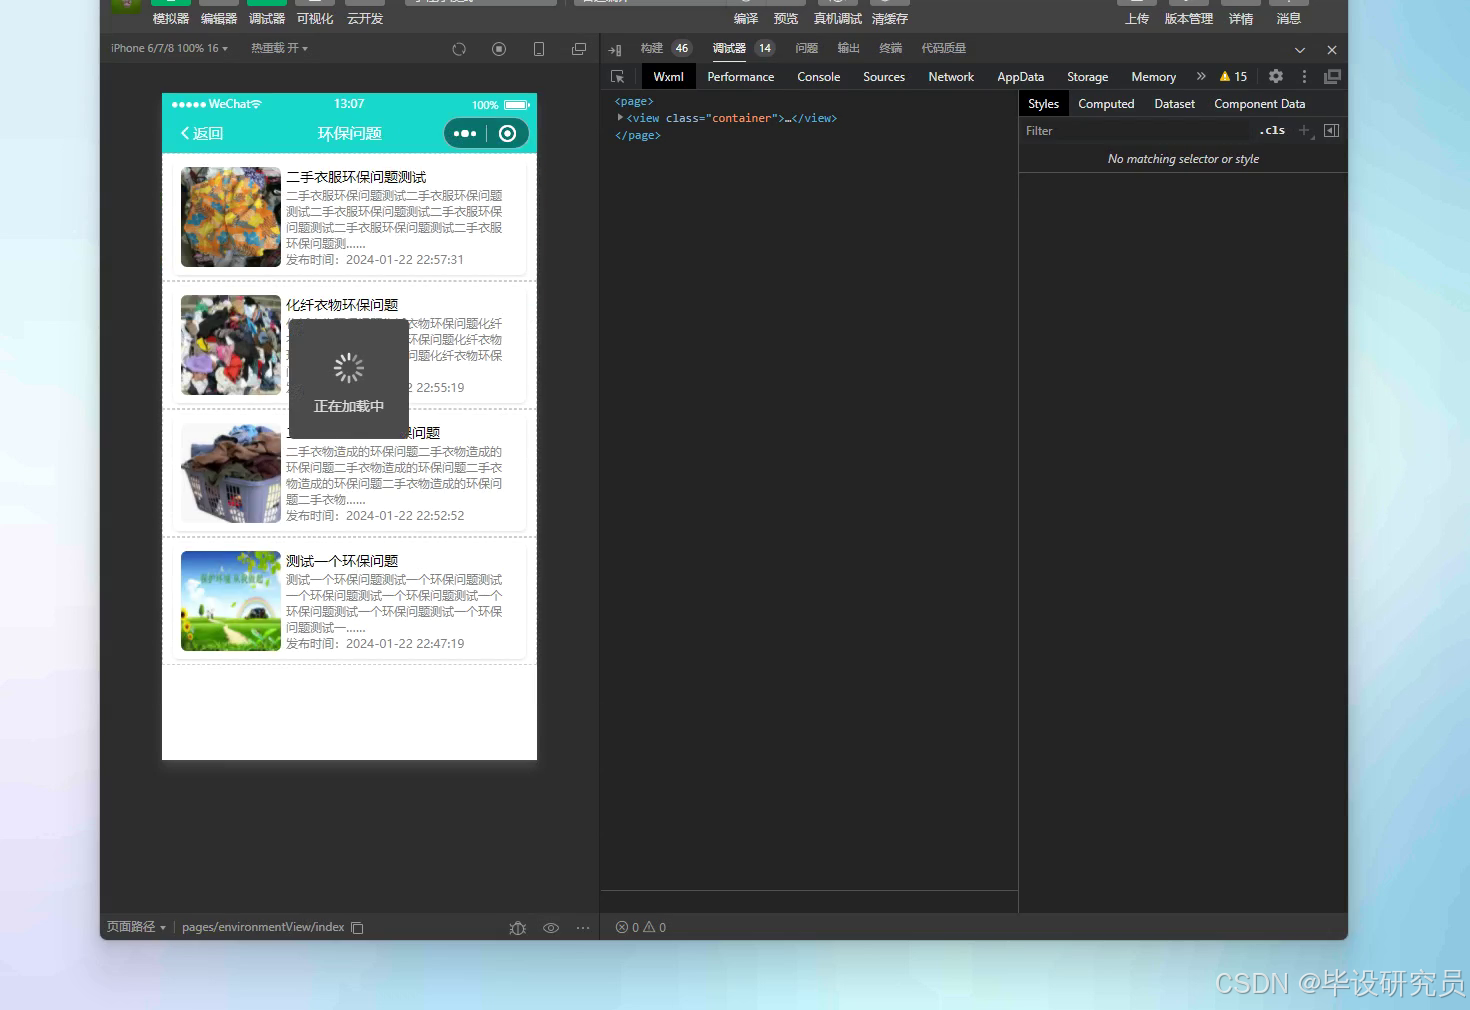
Task: Toggle the 模拟器 panel button
Action: [171, 18]
